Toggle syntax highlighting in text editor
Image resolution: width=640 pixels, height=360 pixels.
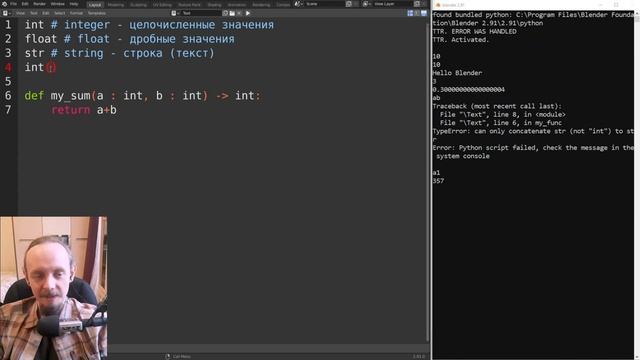point(424,13)
